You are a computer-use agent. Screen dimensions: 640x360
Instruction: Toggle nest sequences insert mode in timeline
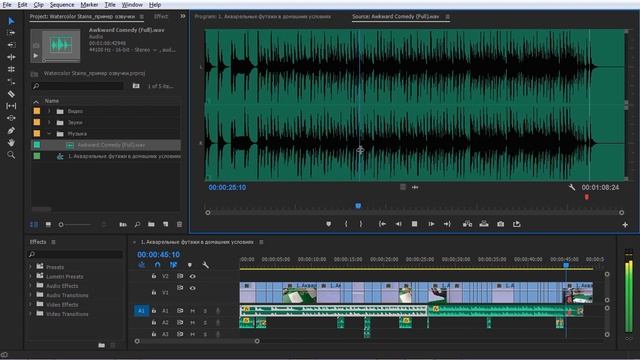click(142, 265)
